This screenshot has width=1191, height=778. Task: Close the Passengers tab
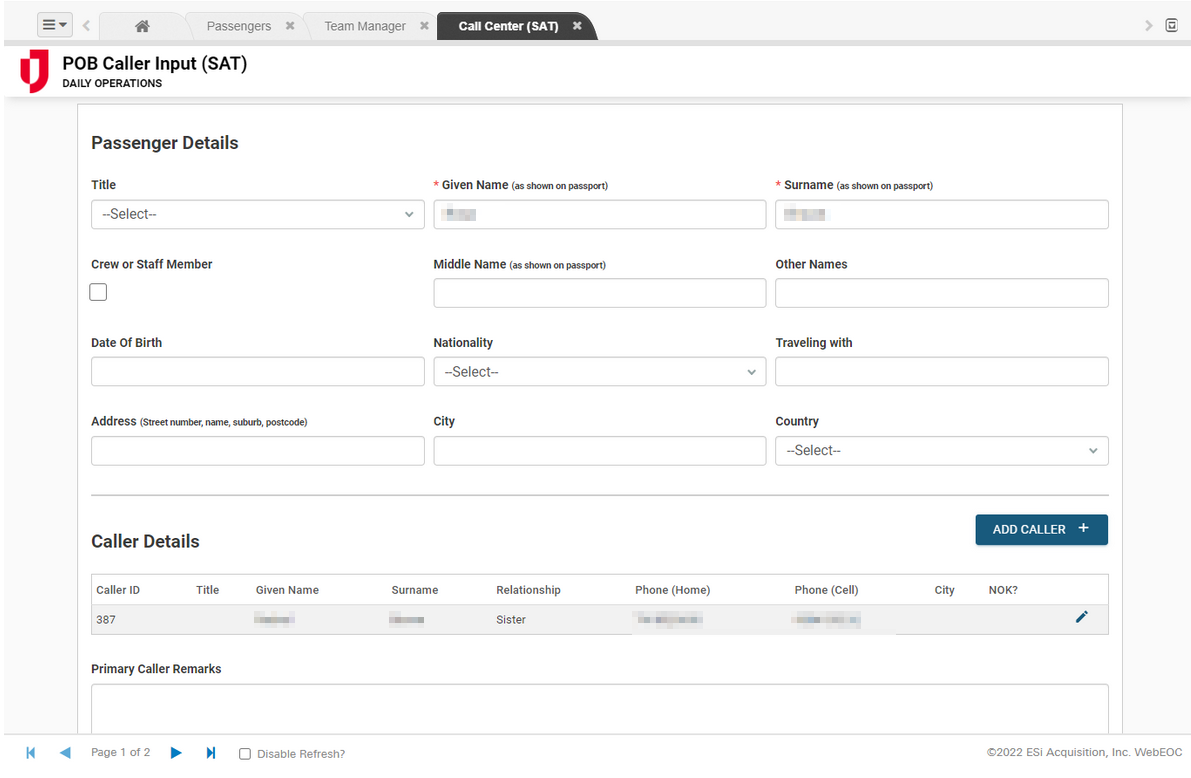(x=290, y=26)
